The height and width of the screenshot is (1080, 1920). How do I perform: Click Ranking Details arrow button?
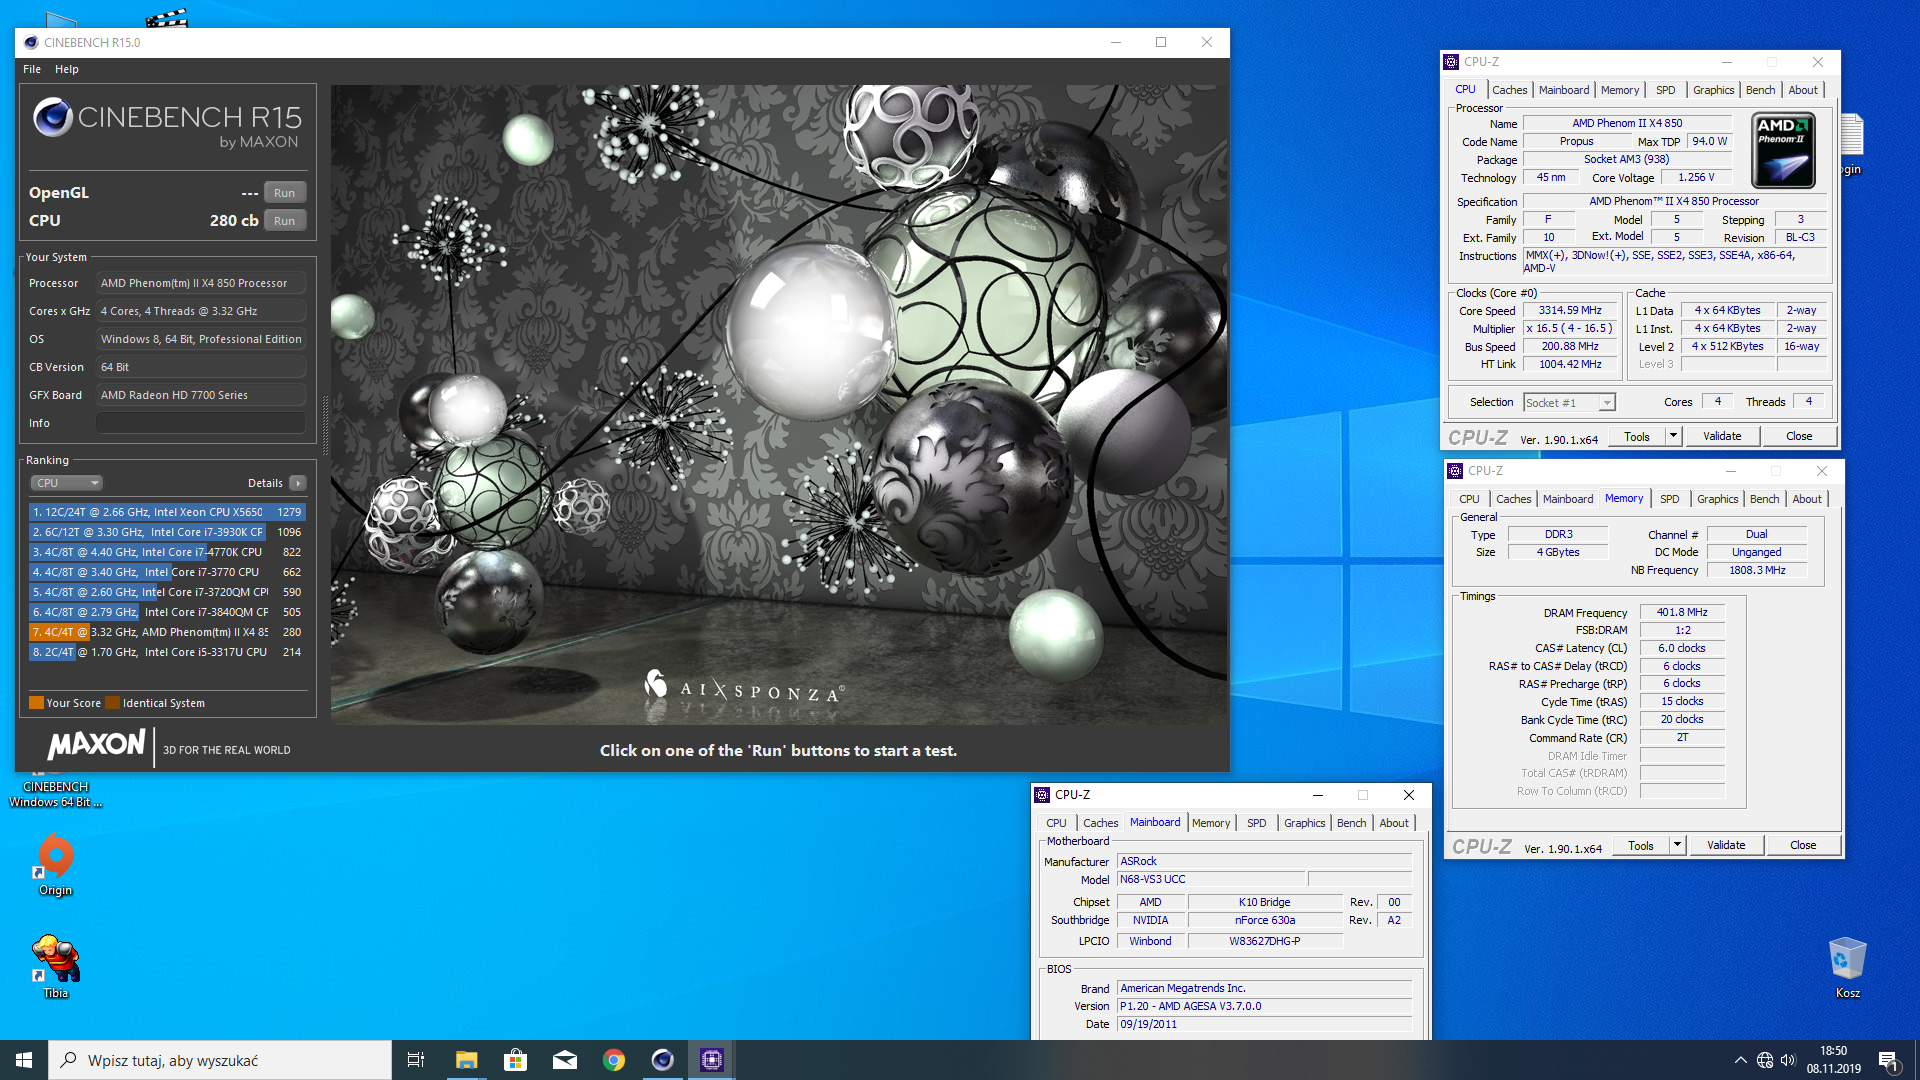(x=297, y=483)
